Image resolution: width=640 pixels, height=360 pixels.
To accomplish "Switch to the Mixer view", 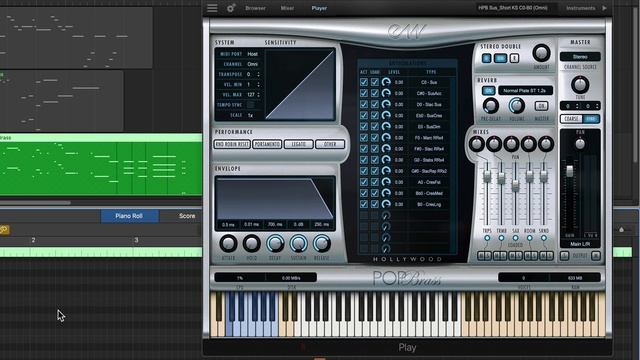I will [287, 8].
